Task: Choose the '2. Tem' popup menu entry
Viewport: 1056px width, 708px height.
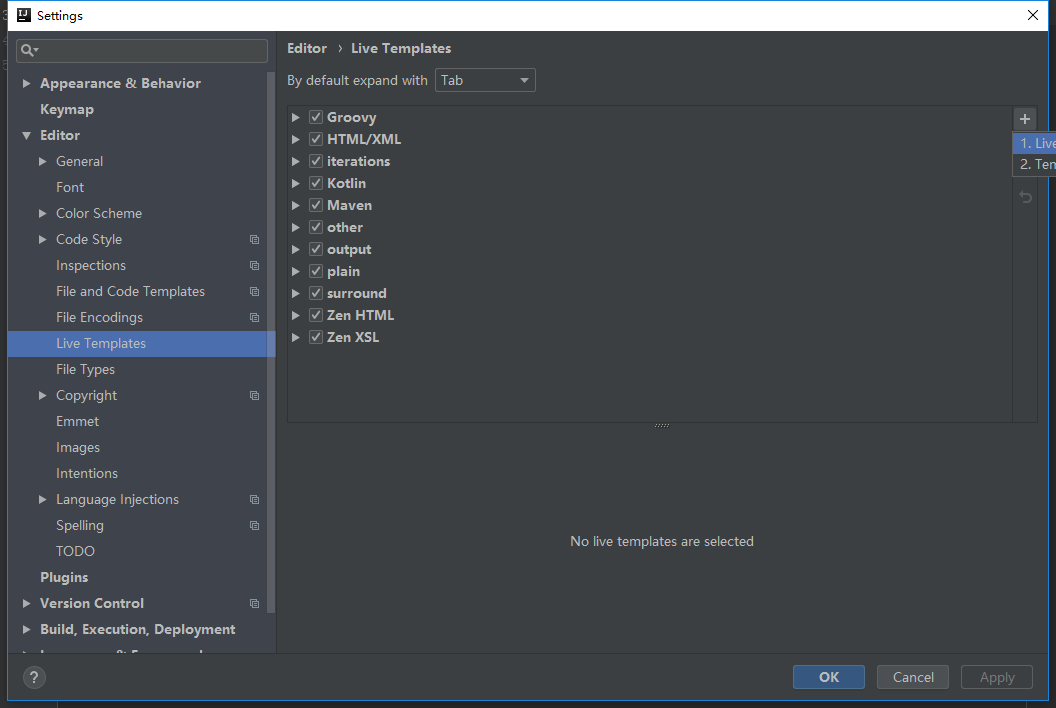Action: [1035, 165]
